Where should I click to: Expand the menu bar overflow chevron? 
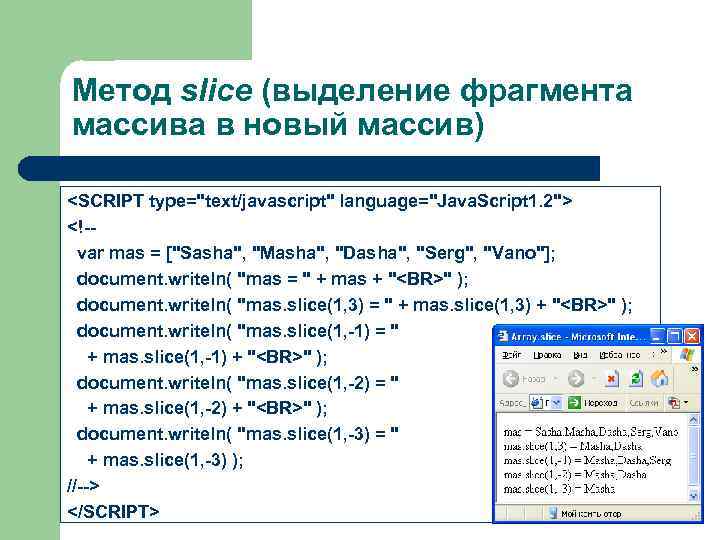coord(664,351)
